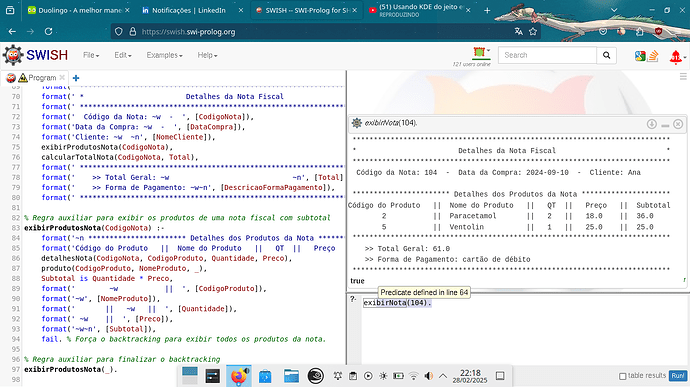Open the Firefox account avatar

pos(621,32)
